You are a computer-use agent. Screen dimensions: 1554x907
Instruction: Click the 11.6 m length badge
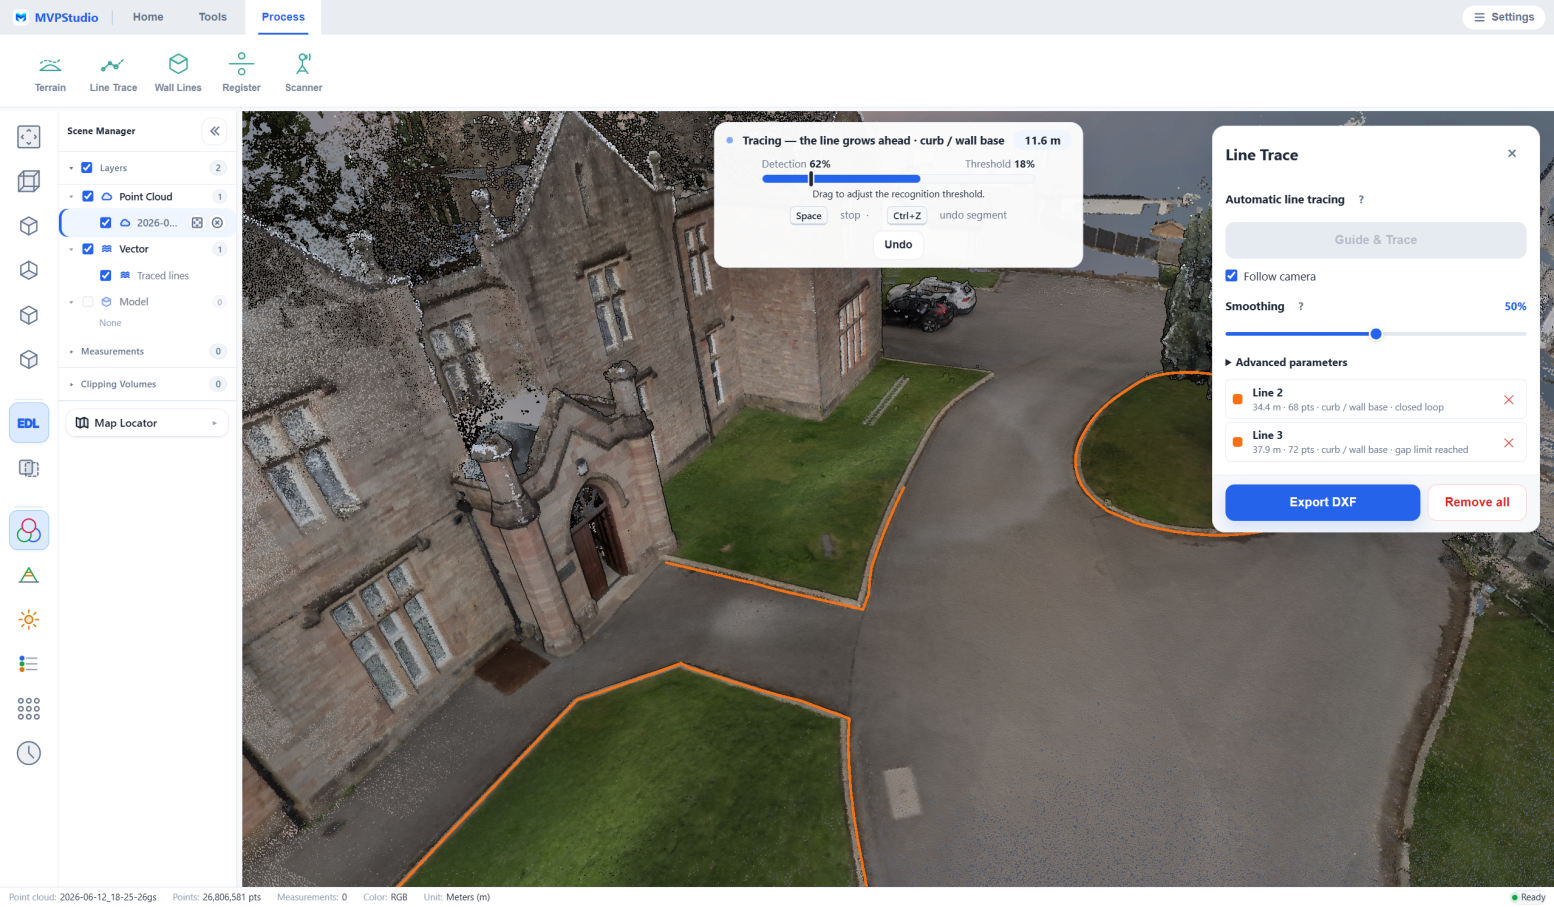click(1042, 141)
